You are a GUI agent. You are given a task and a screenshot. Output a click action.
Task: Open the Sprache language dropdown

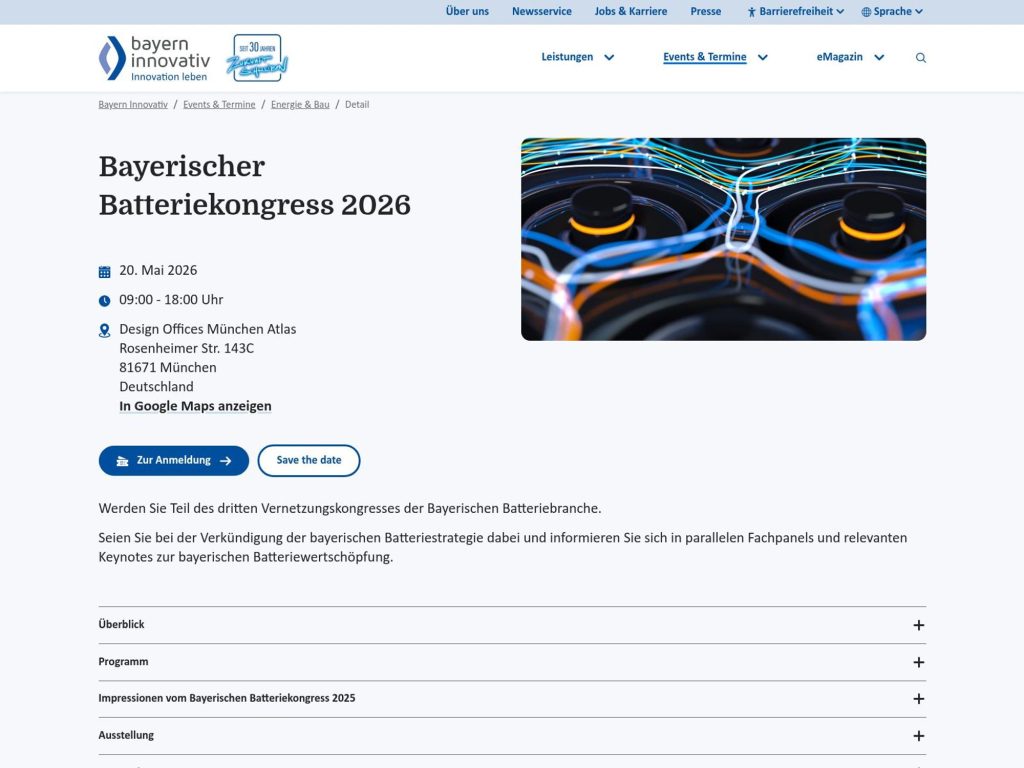[893, 11]
